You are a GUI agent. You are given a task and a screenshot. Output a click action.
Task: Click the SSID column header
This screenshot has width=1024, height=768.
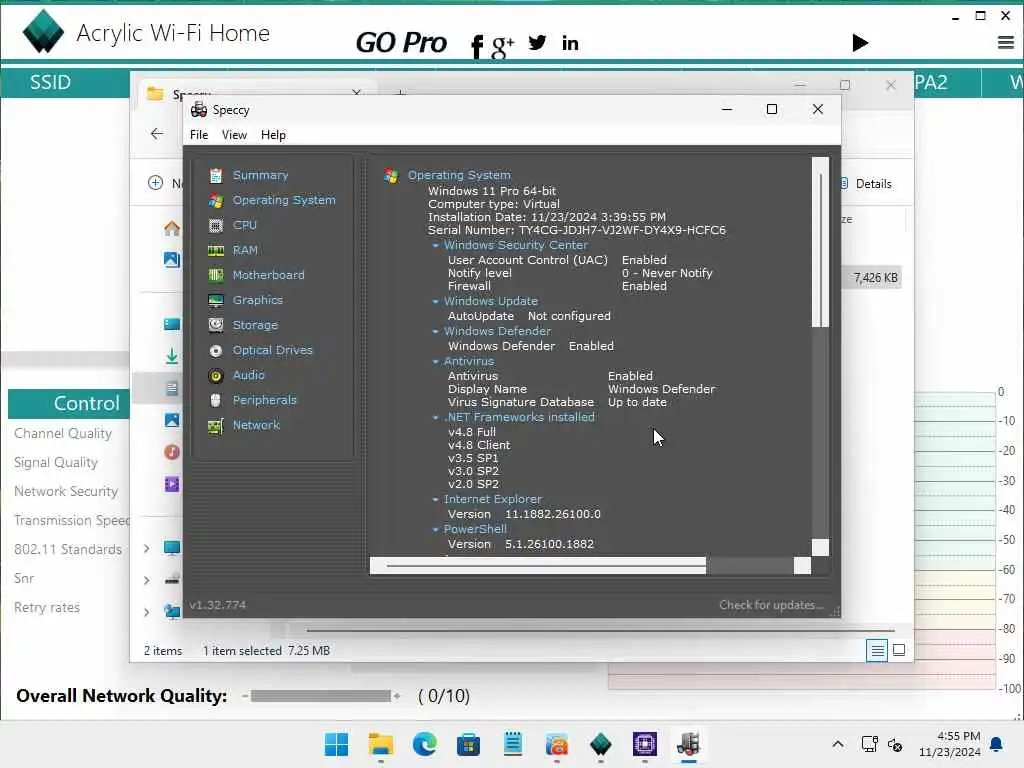(x=50, y=82)
